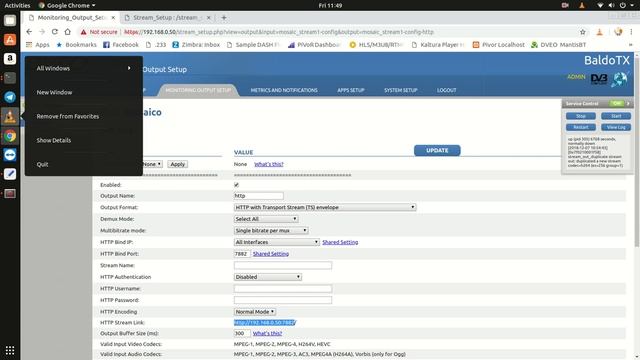Image resolution: width=640 pixels, height=360 pixels.
Task: Go back with the browser back arrow
Action: (29, 32)
